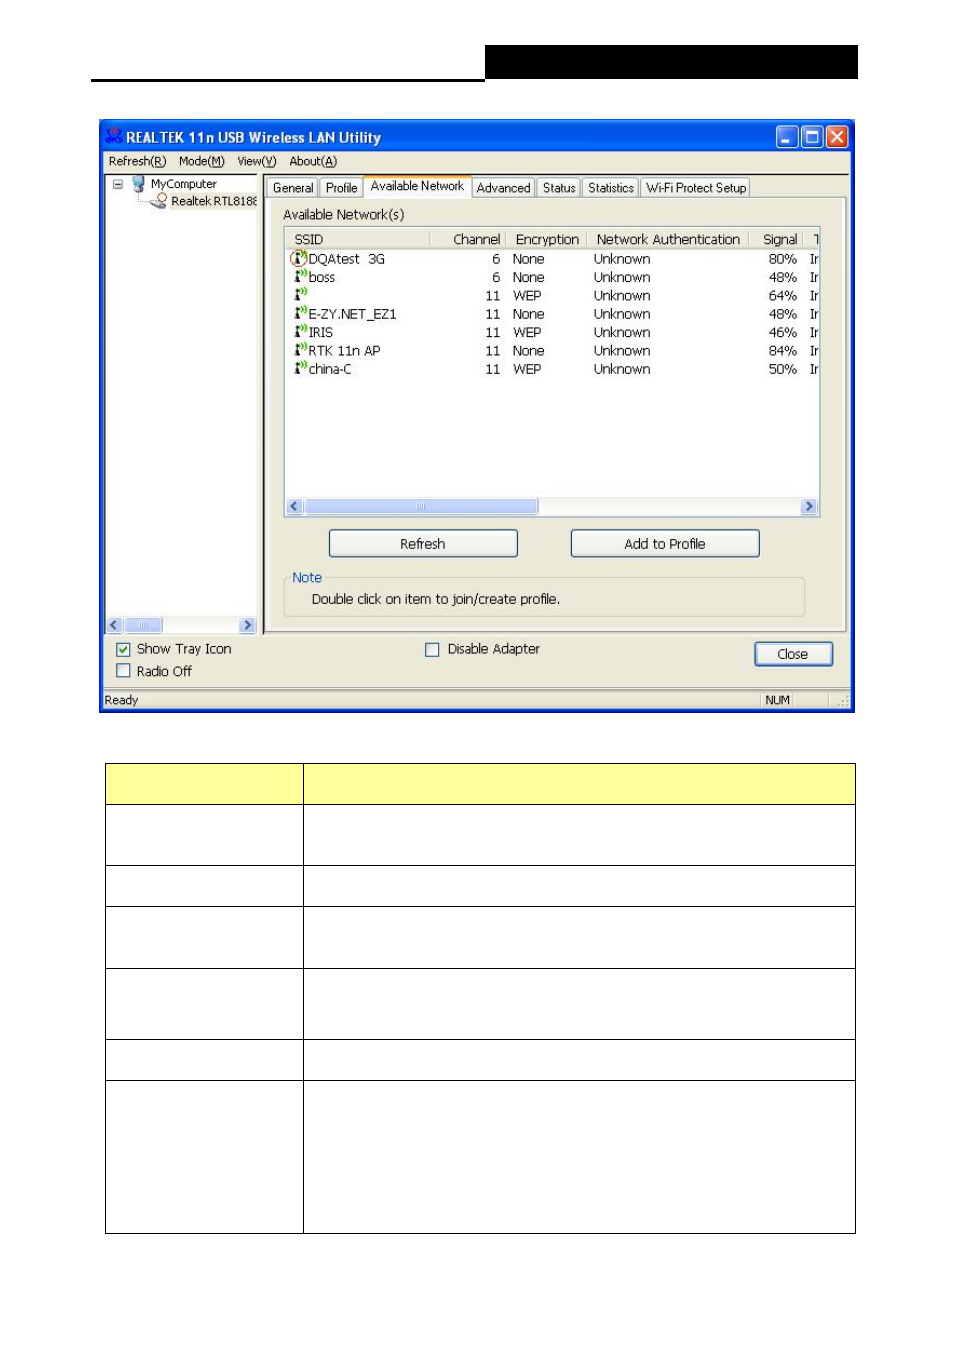Sort the list by Signal column header
Image resolution: width=954 pixels, height=1350 pixels.
tap(779, 240)
